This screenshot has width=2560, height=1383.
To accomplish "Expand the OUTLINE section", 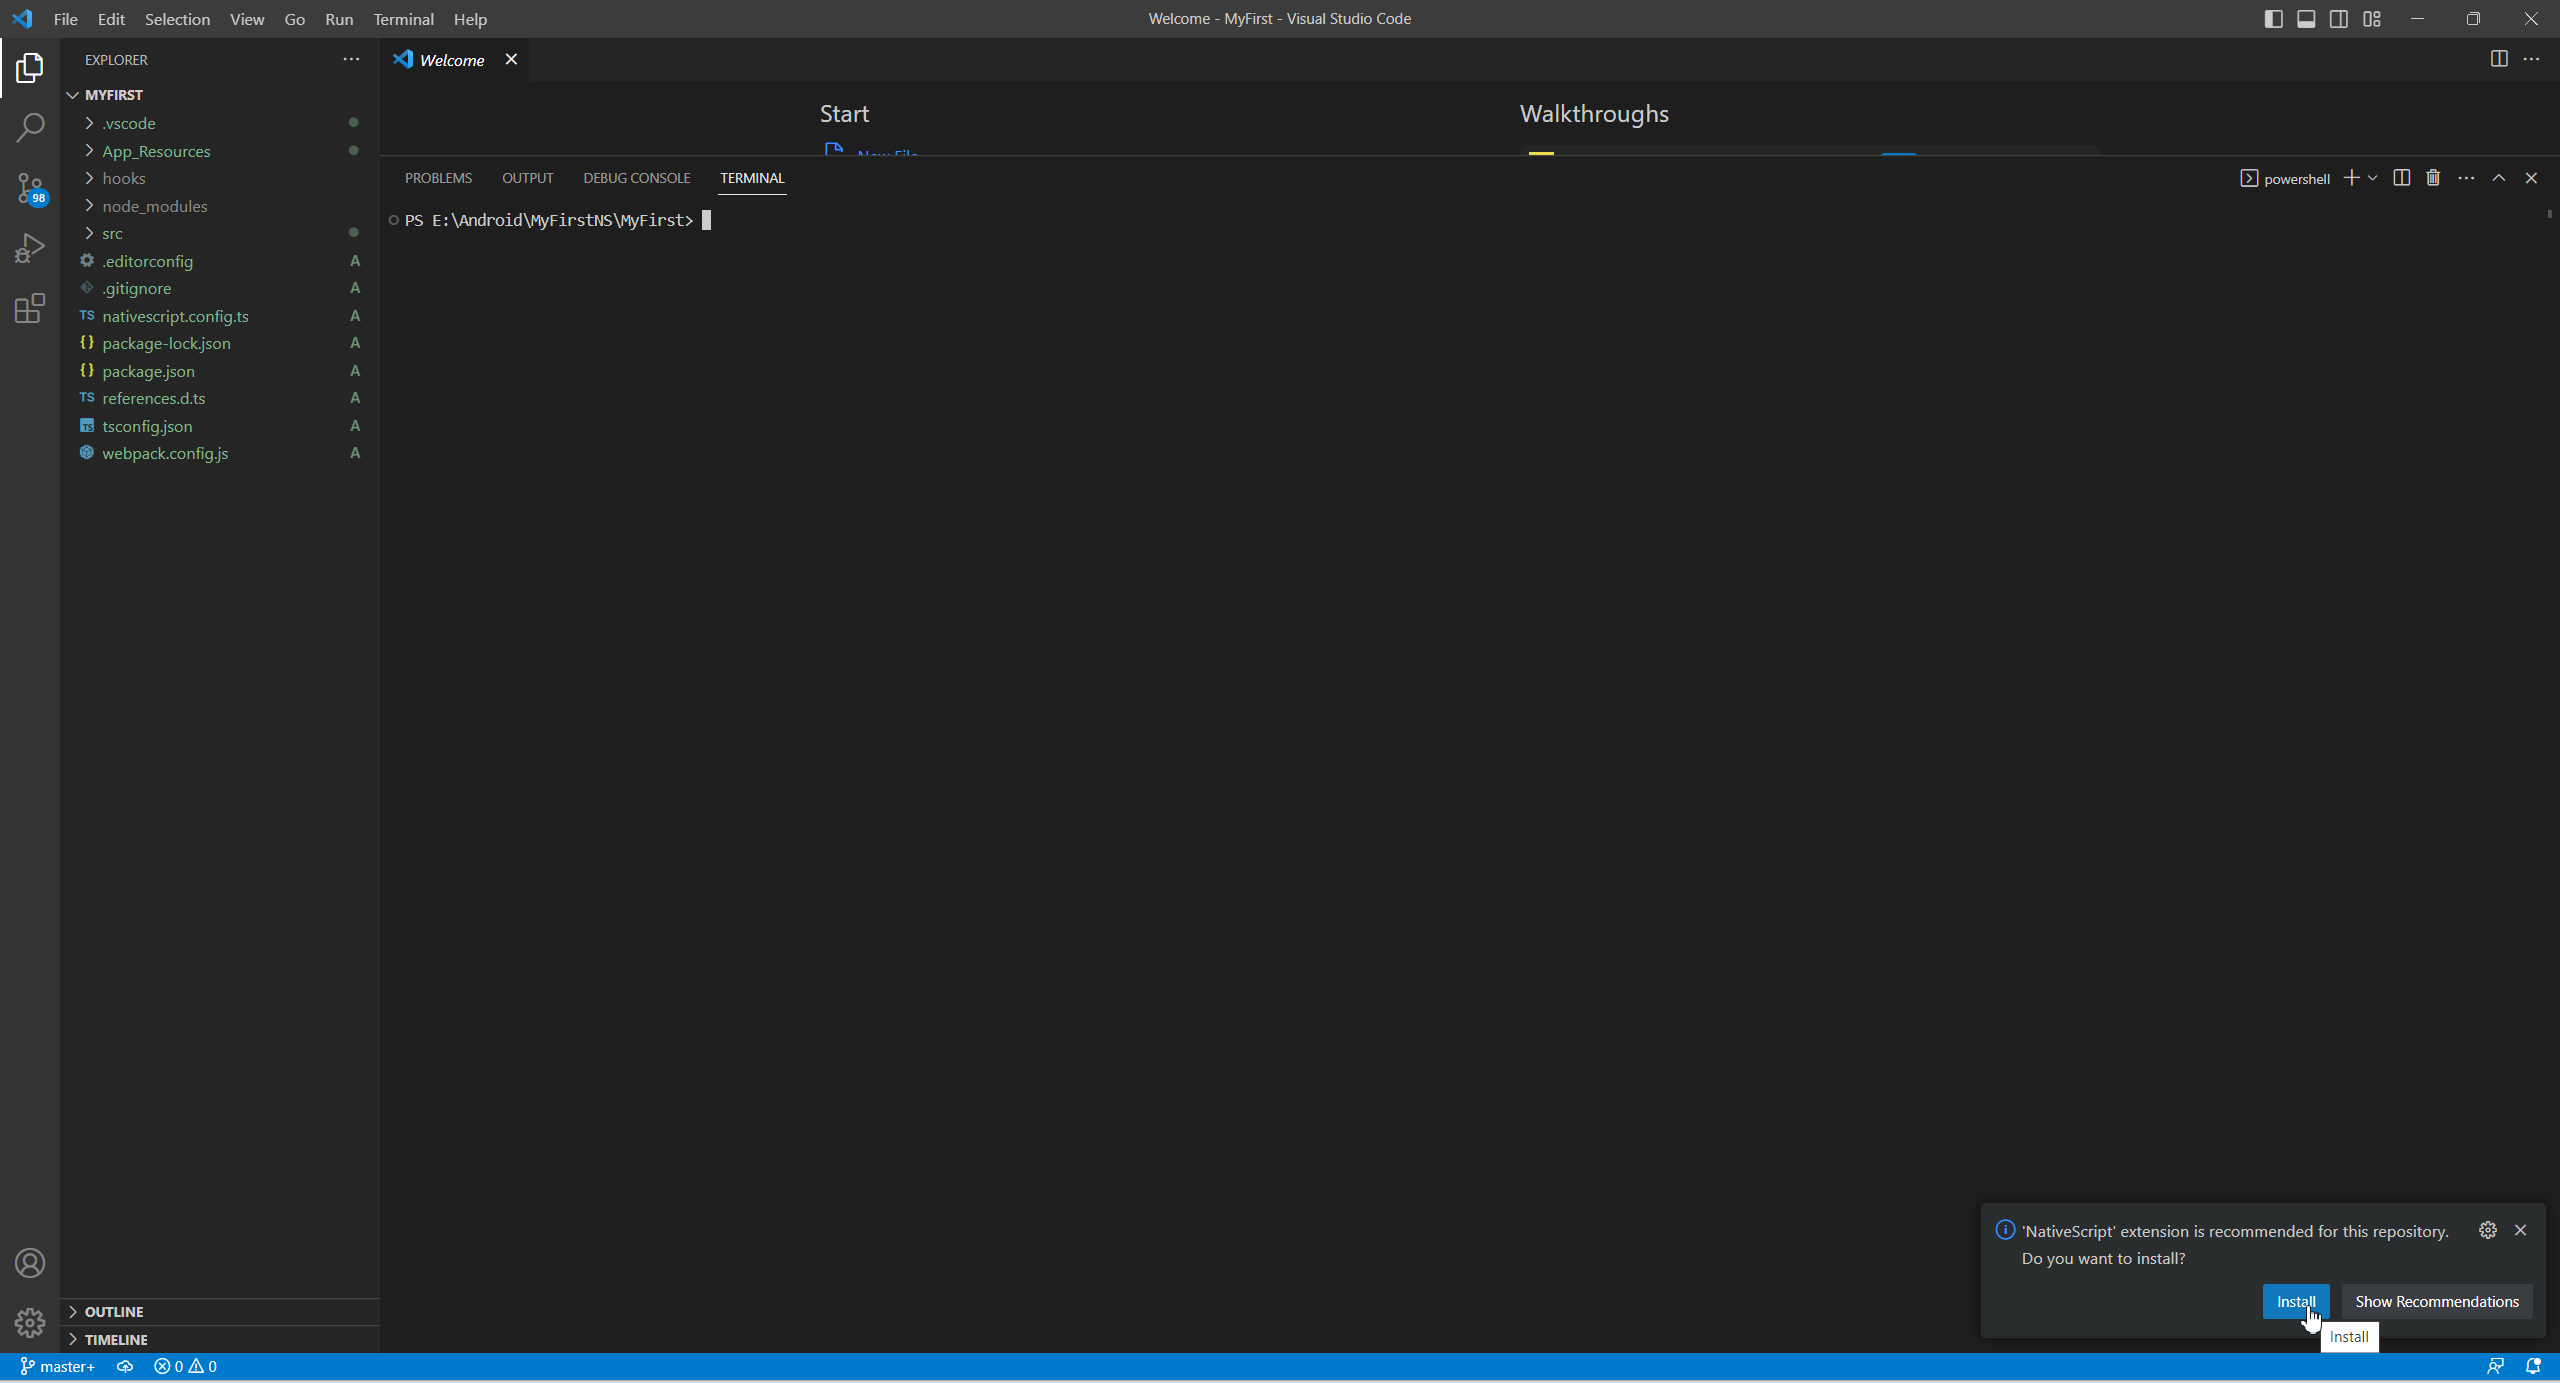I will point(114,1311).
